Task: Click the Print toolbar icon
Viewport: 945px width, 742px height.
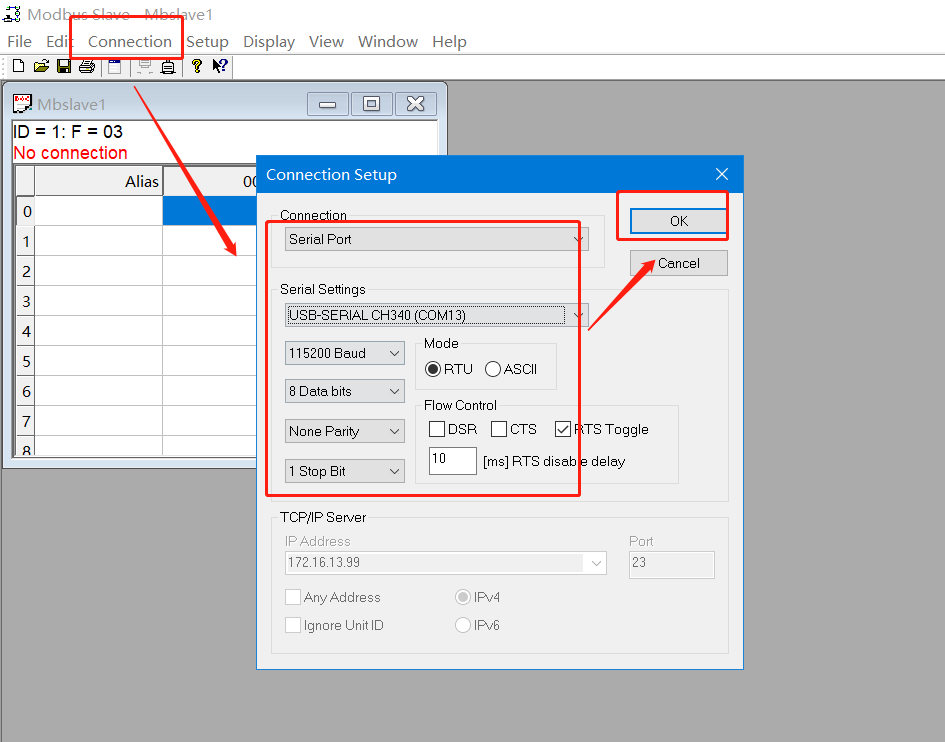Action: tap(87, 67)
